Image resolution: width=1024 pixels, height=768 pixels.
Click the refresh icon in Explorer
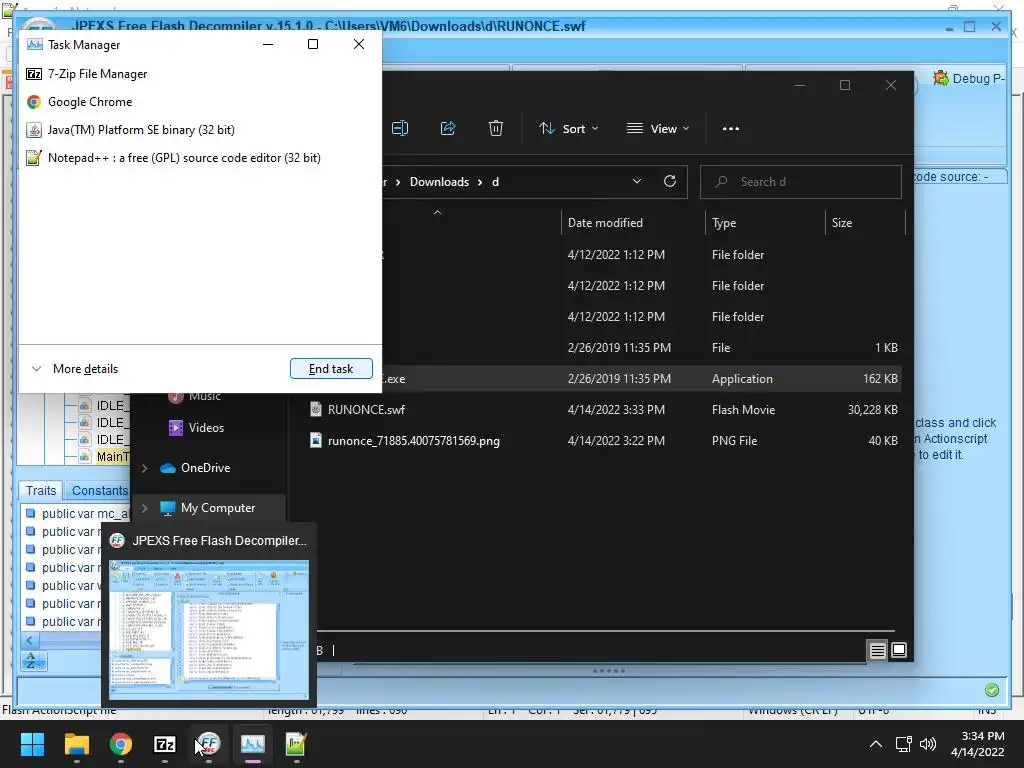(670, 182)
